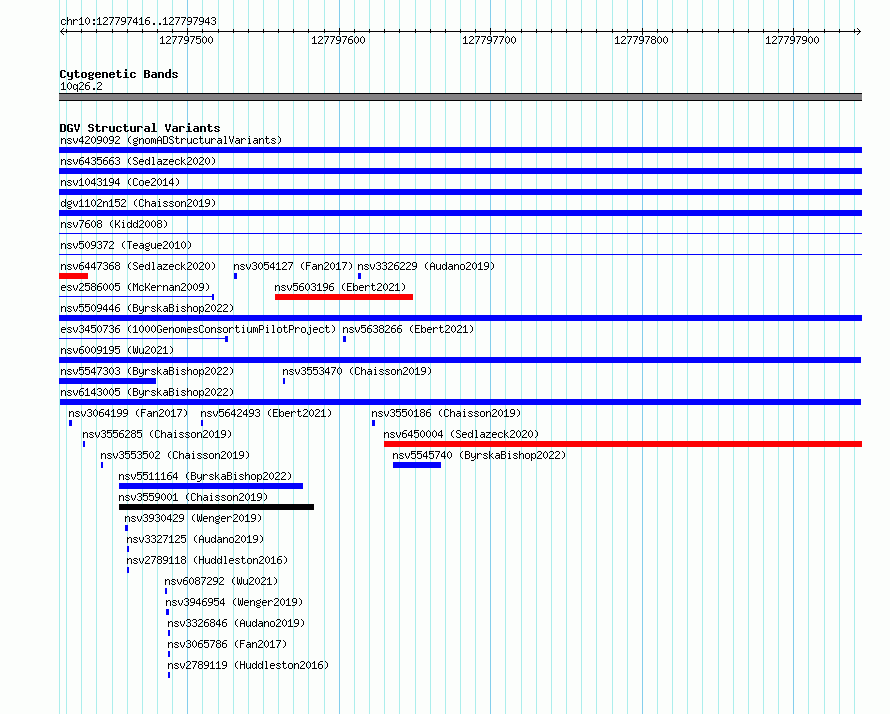Open nsv3326846 (Audano2019) label

pyautogui.click(x=236, y=623)
